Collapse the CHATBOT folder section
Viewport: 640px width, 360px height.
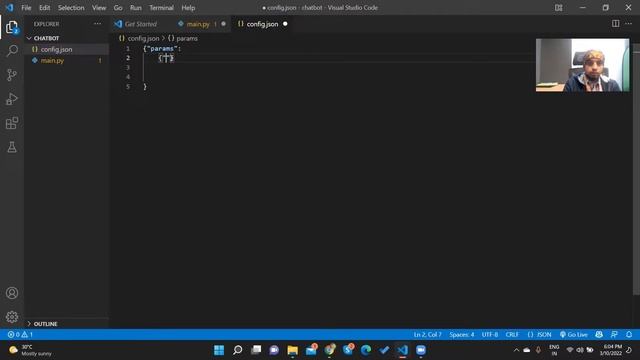46,38
